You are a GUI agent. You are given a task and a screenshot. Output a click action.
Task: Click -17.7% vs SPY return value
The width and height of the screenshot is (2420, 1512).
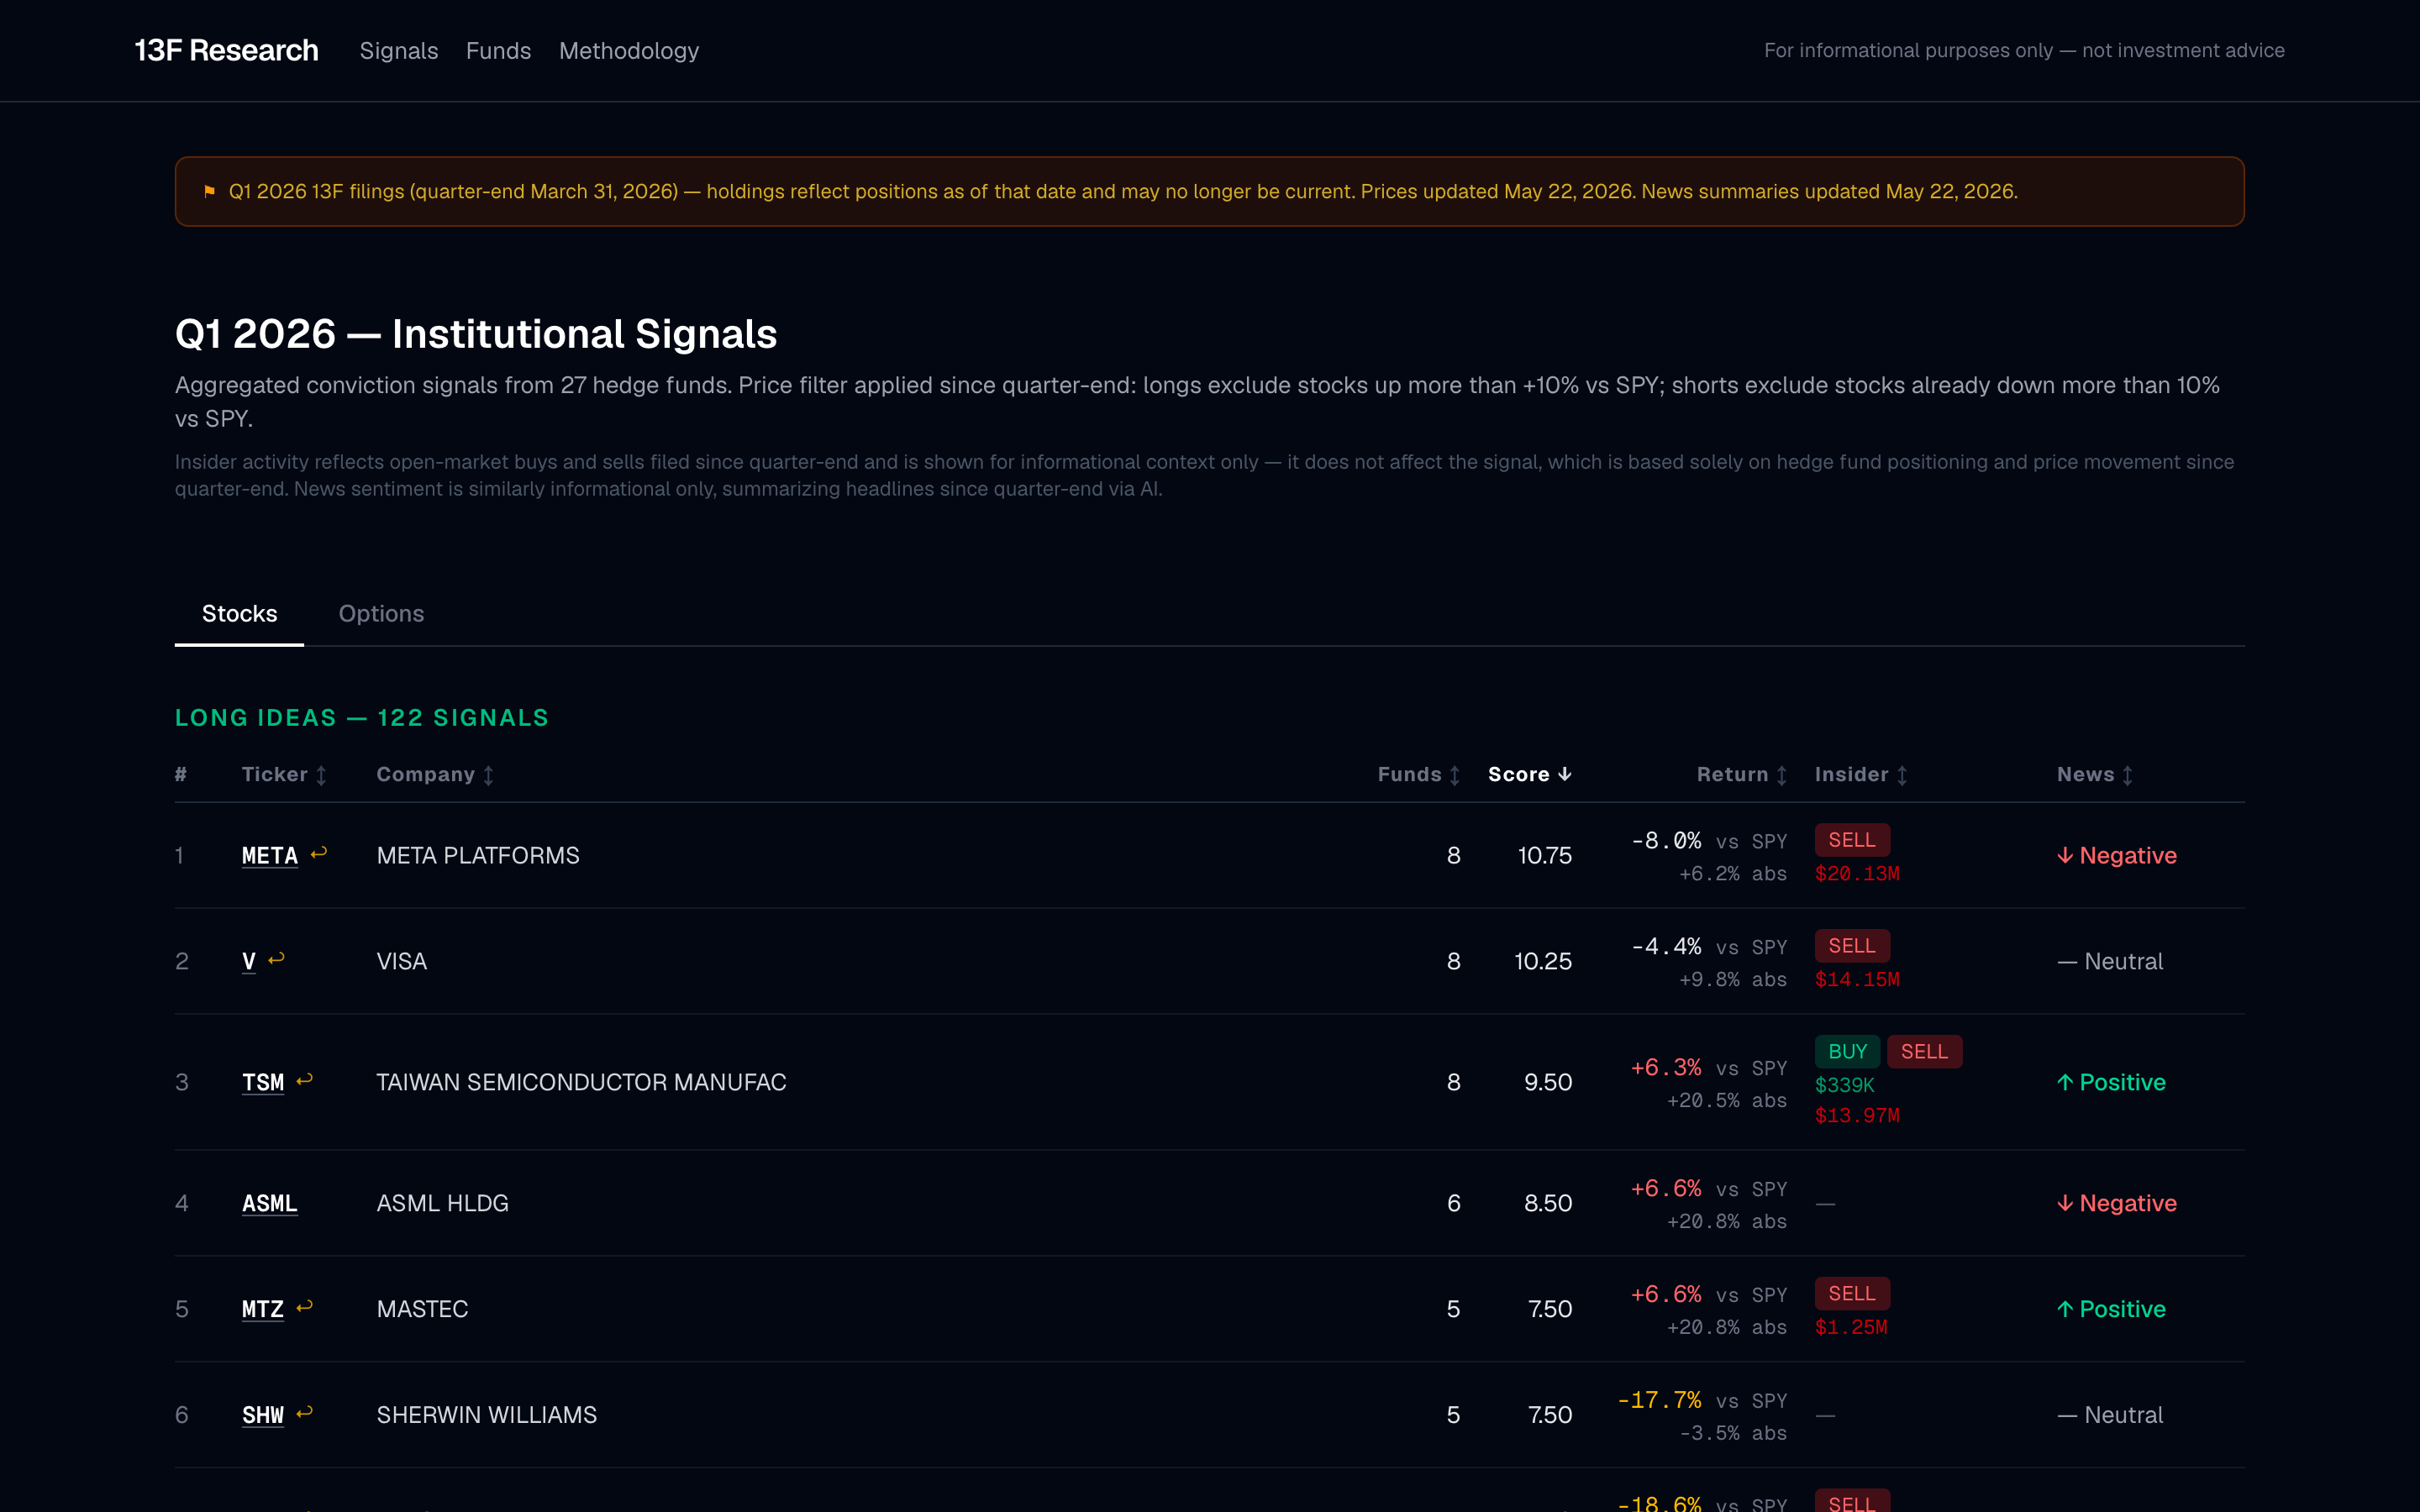(x=1702, y=1401)
